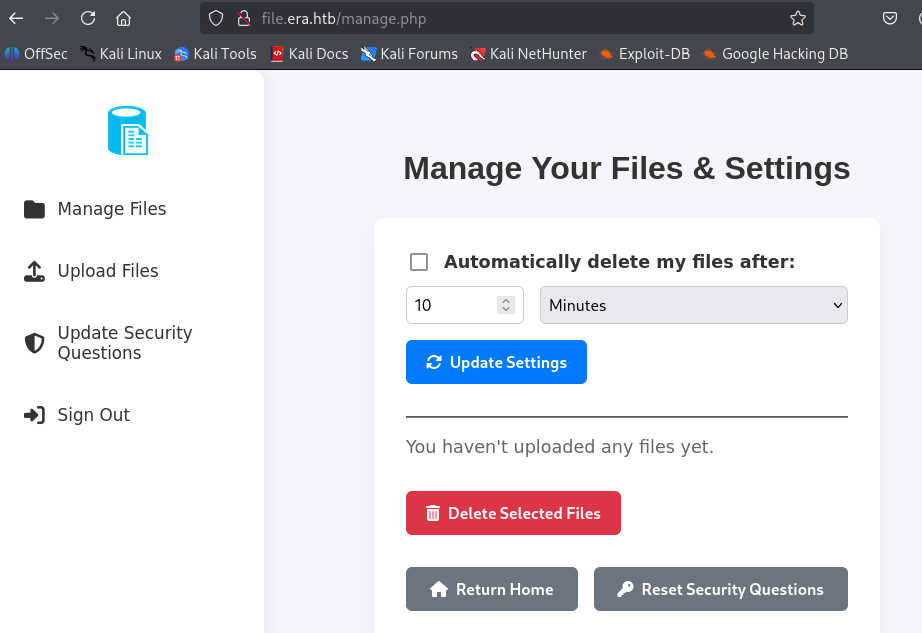Click the upload icon beside Upload Files

[35, 271]
